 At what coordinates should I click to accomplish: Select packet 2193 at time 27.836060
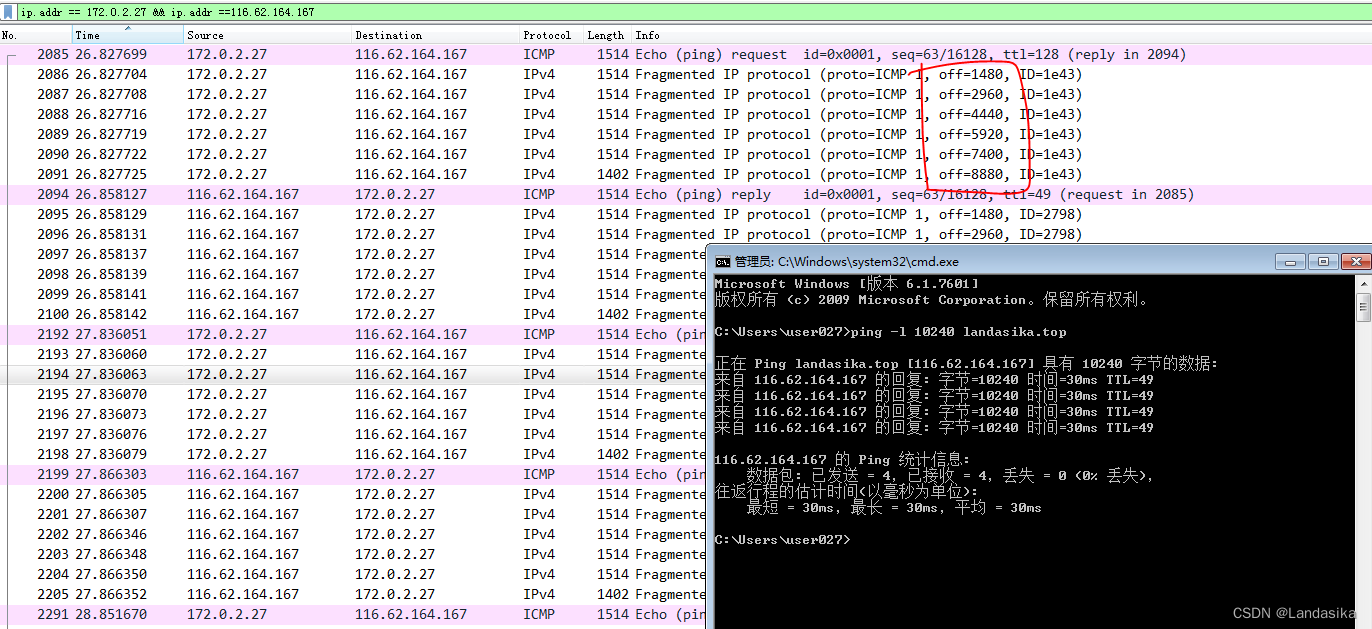point(353,354)
